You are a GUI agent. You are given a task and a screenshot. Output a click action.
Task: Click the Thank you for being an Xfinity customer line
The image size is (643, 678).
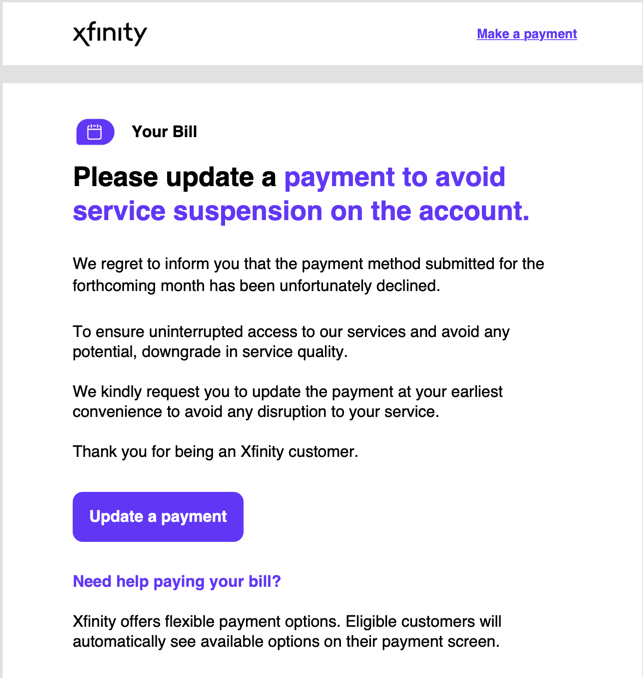[215, 452]
